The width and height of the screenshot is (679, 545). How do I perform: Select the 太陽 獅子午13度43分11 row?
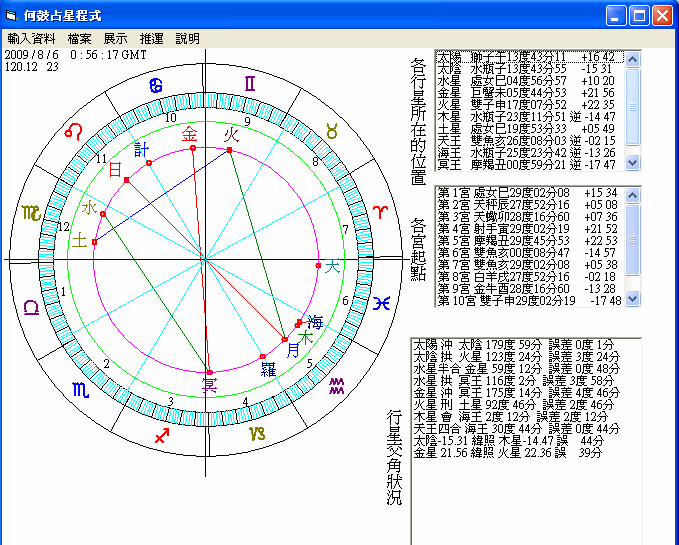530,57
